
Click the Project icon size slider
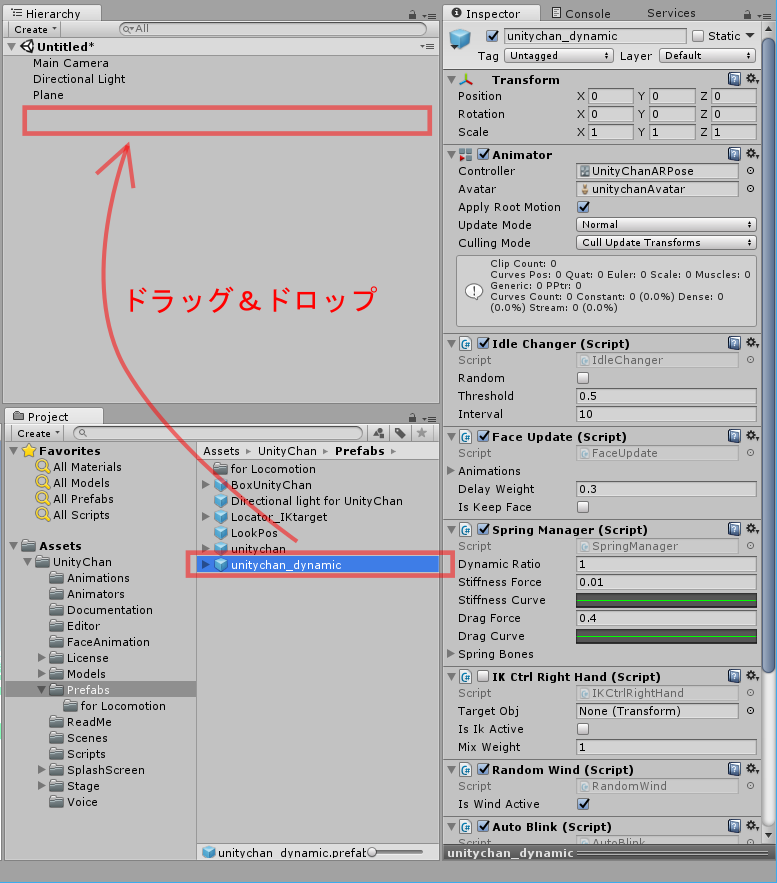pos(395,852)
